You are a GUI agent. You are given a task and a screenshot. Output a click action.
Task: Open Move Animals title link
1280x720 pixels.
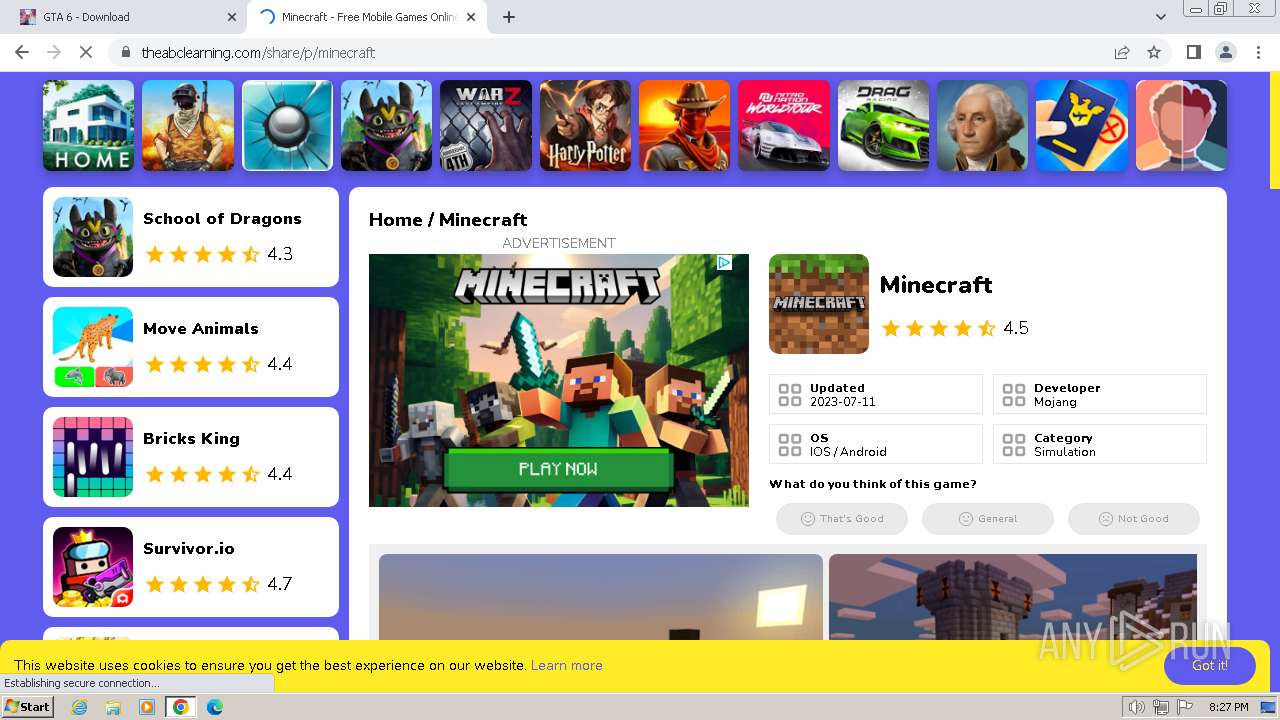click(x=201, y=329)
